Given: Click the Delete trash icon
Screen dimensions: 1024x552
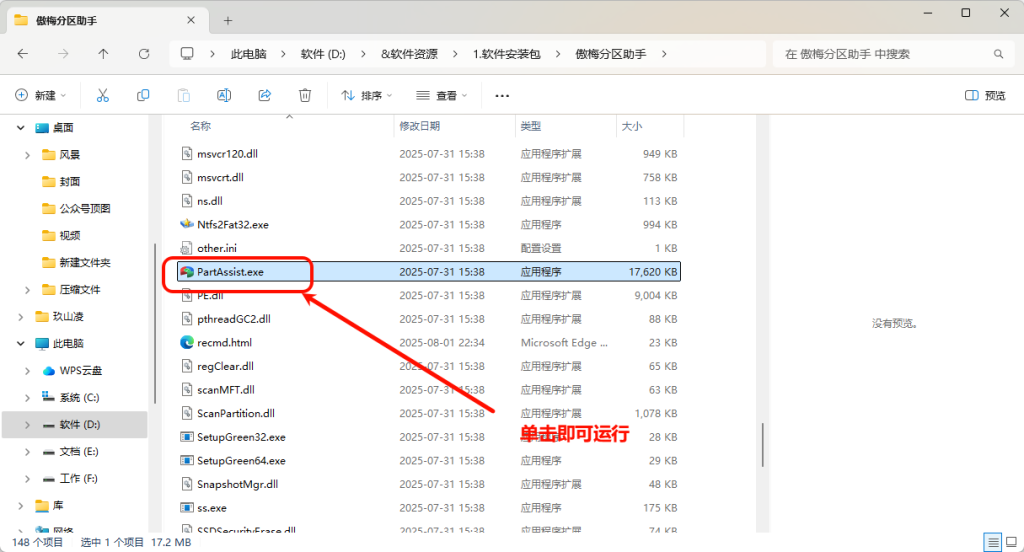Looking at the screenshot, I should click(x=305, y=95).
